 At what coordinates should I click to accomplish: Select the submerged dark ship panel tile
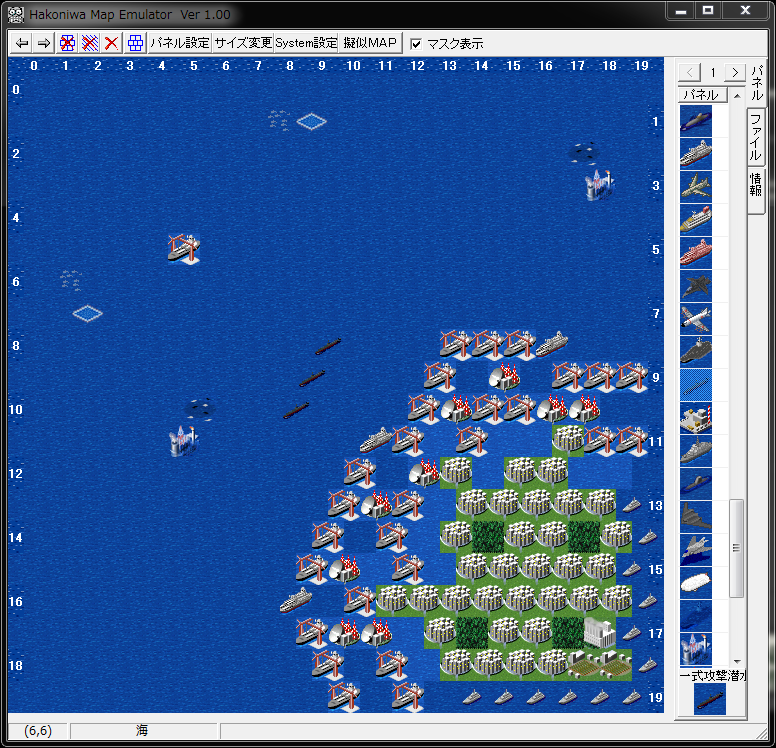click(x=696, y=616)
